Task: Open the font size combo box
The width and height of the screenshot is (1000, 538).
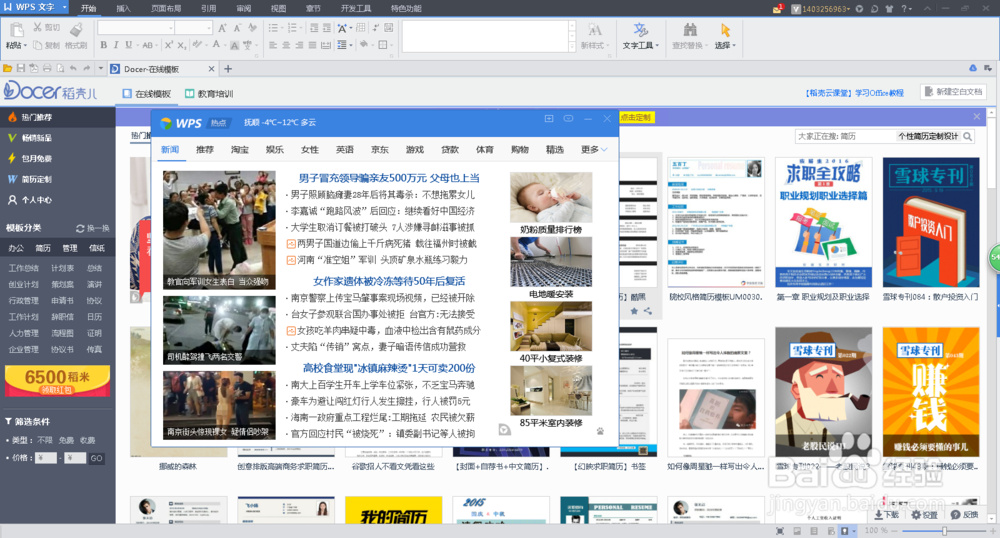Action: point(194,28)
